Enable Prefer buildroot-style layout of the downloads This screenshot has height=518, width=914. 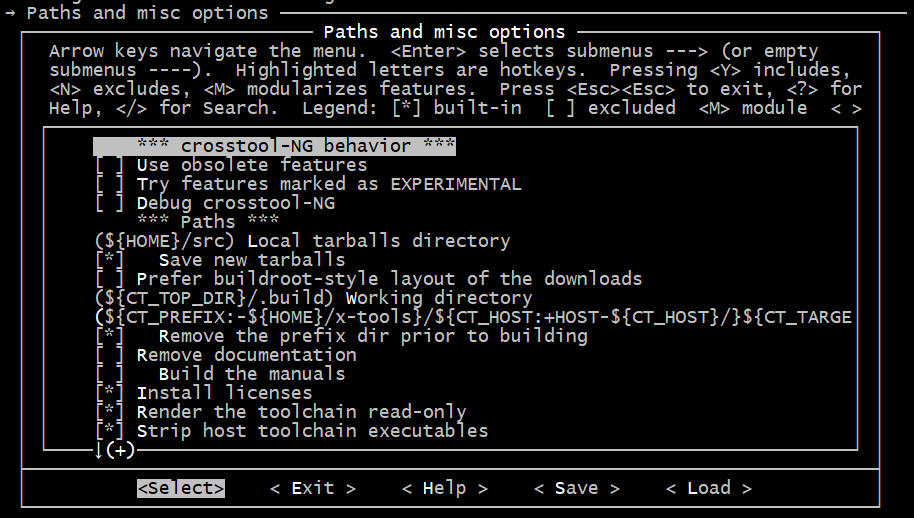(x=110, y=279)
